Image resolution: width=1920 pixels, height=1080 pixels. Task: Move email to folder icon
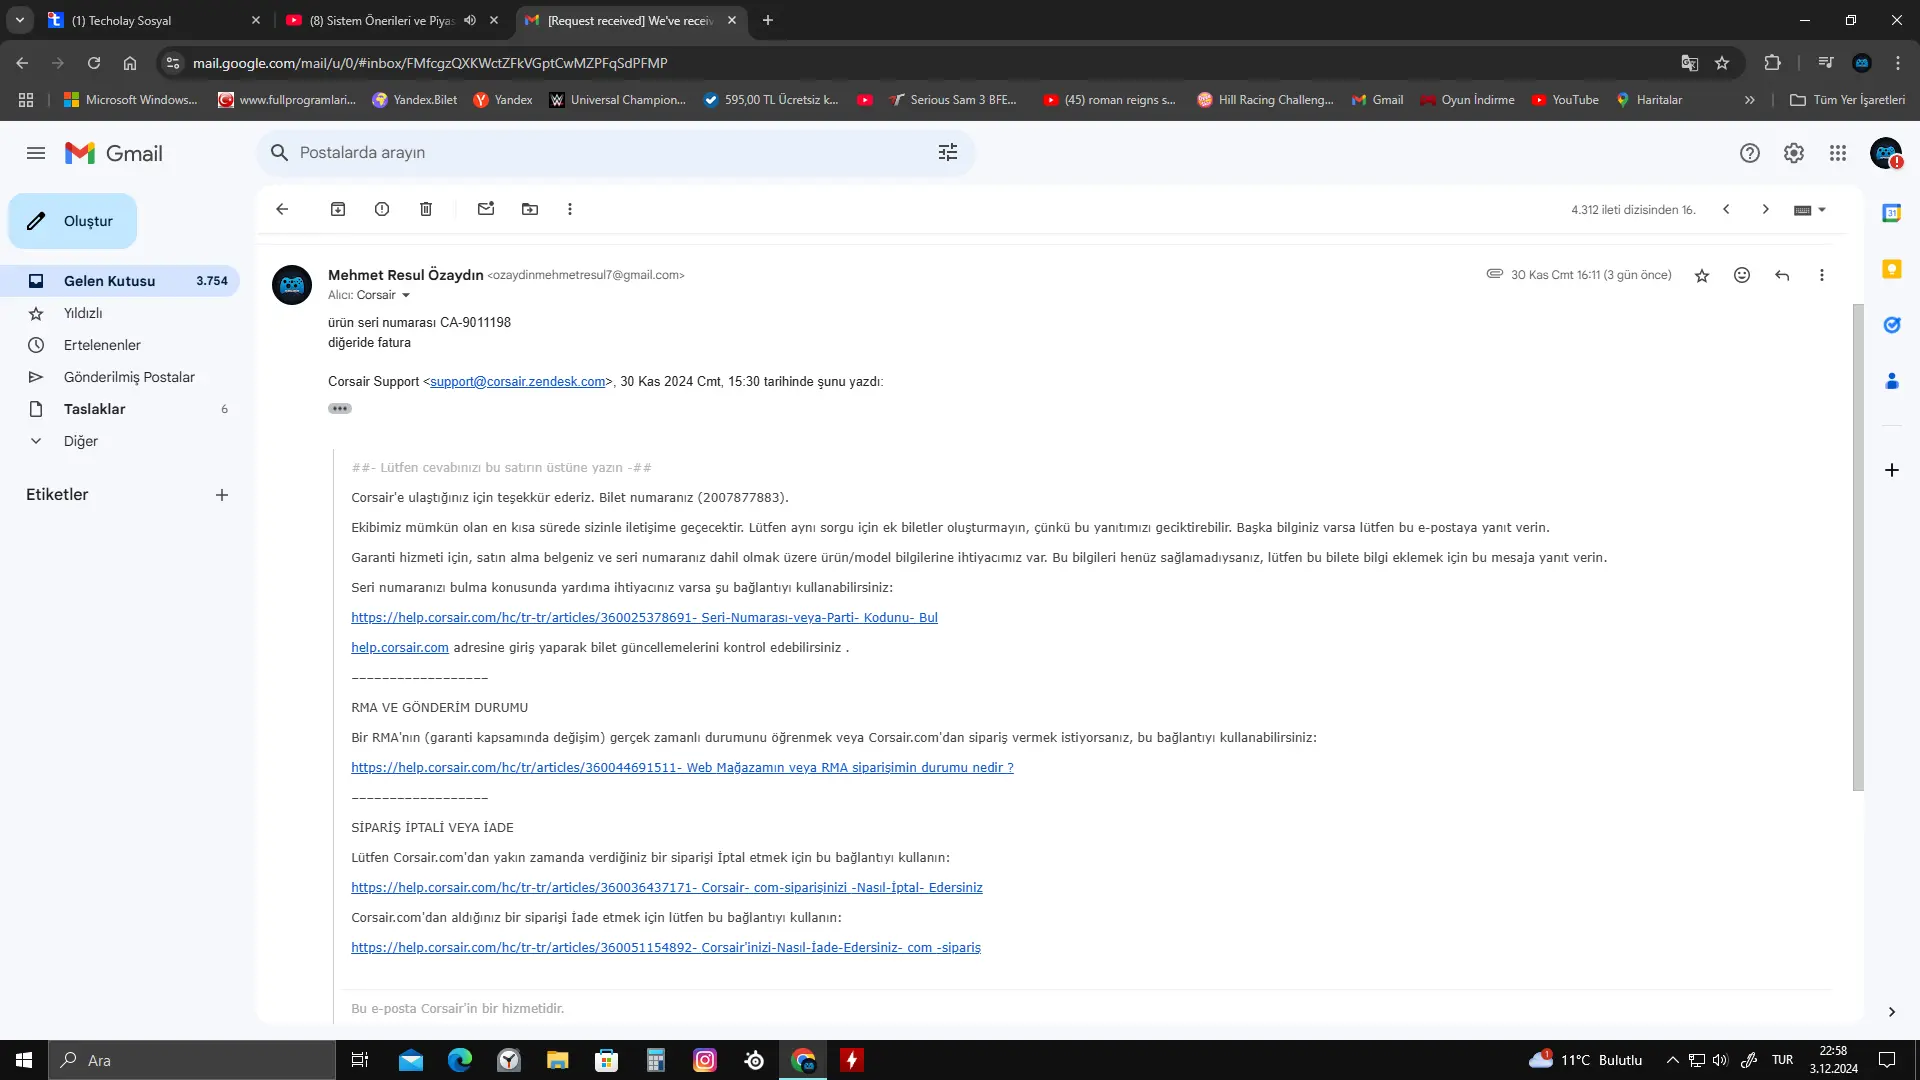pyautogui.click(x=530, y=209)
